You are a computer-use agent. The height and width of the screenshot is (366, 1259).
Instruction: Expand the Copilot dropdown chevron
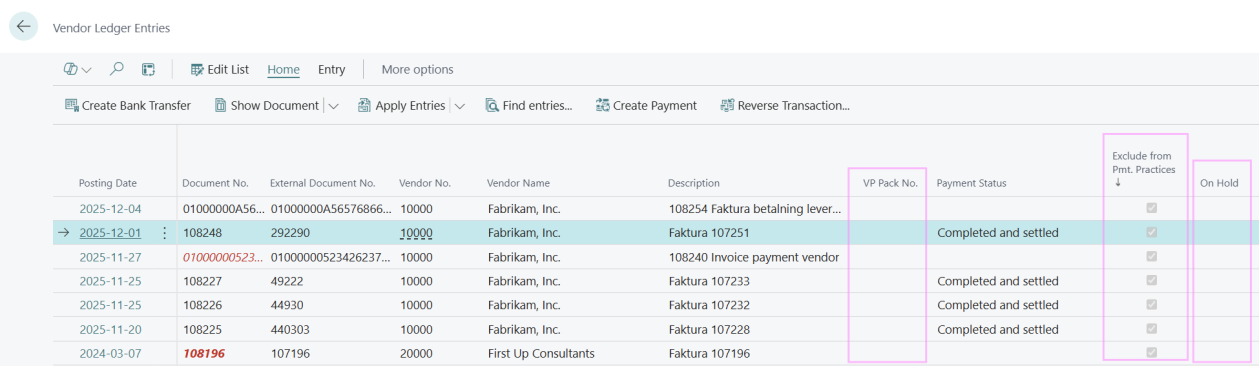[87, 70]
